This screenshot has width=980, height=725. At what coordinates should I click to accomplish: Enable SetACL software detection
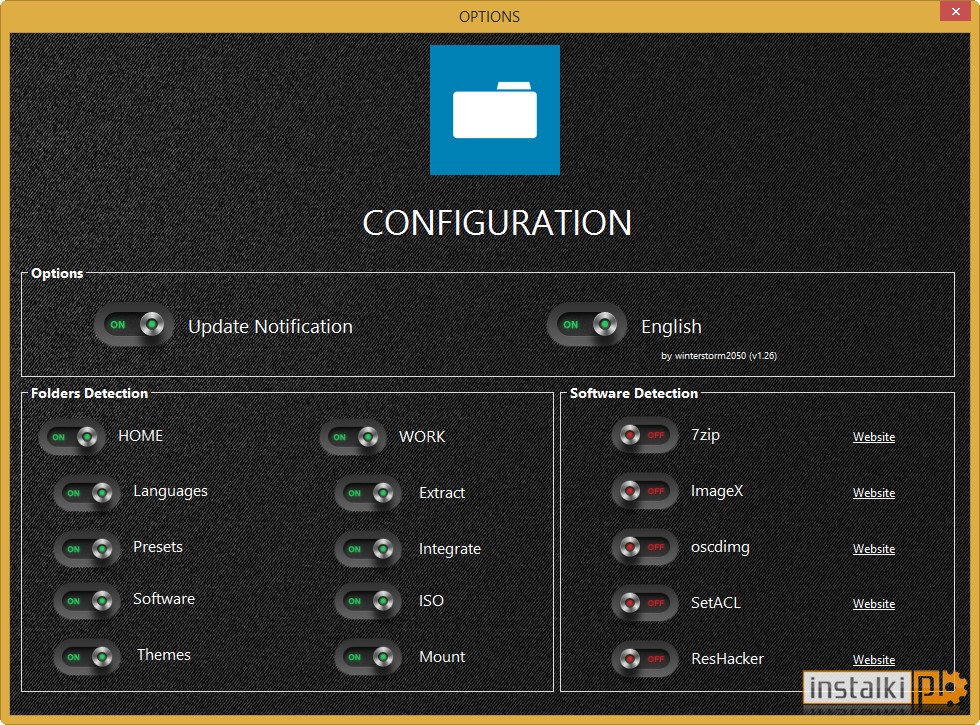point(644,602)
